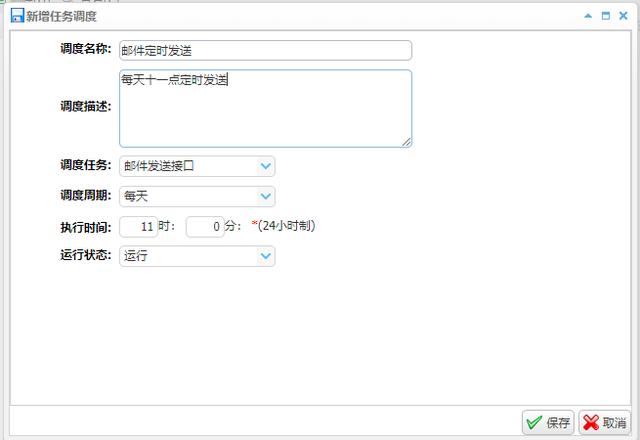Click the 取消 button
This screenshot has width=640, height=440.
604,422
